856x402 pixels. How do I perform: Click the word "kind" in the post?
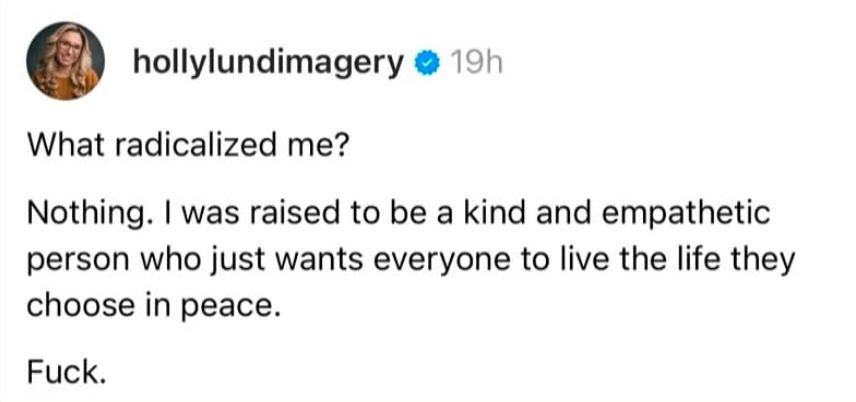497,212
